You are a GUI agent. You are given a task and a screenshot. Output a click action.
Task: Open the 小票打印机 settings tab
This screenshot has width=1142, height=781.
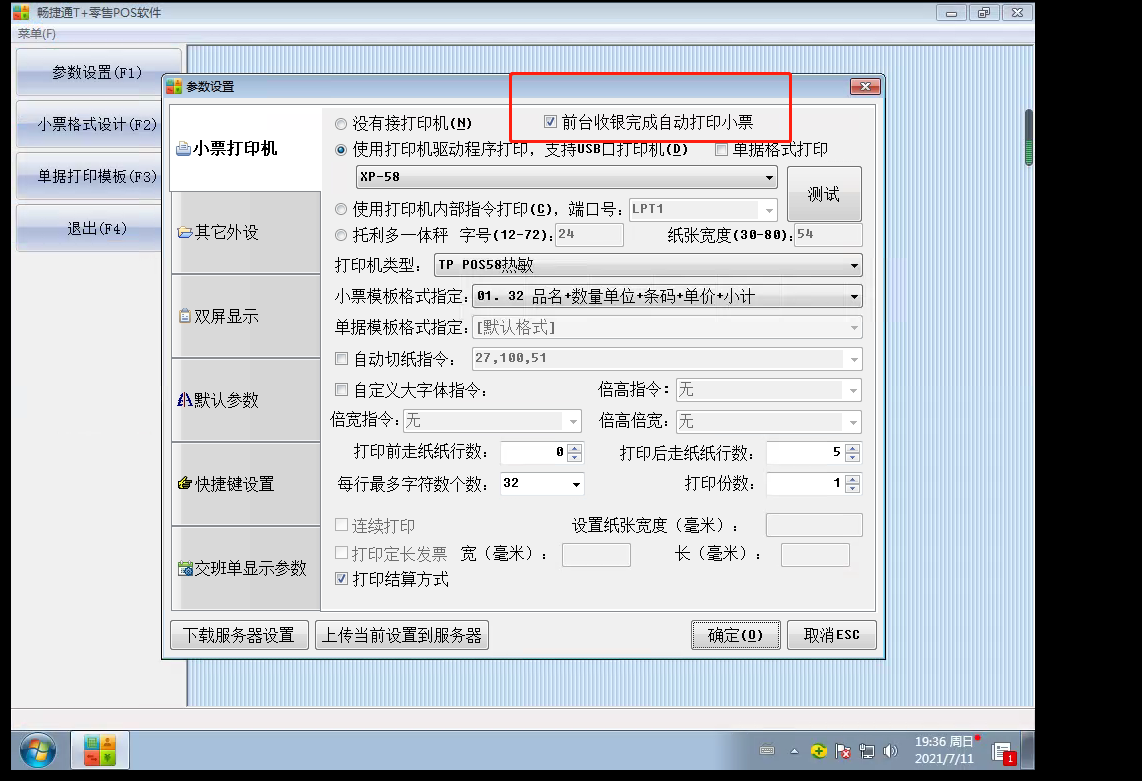coord(245,149)
